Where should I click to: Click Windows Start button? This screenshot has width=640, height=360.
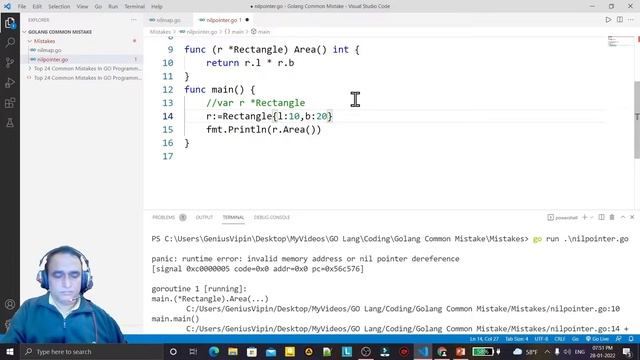coord(9,351)
